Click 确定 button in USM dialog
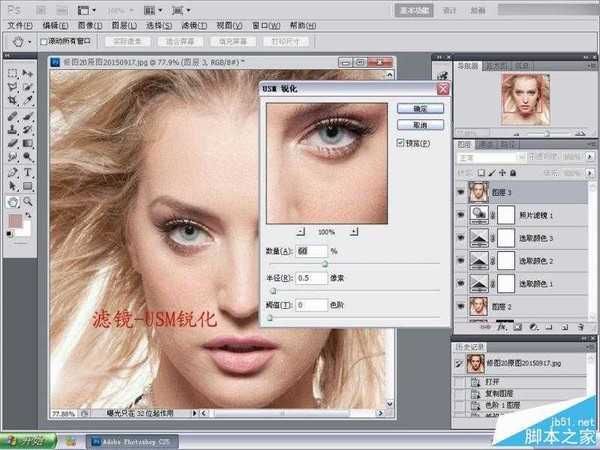 click(420, 109)
